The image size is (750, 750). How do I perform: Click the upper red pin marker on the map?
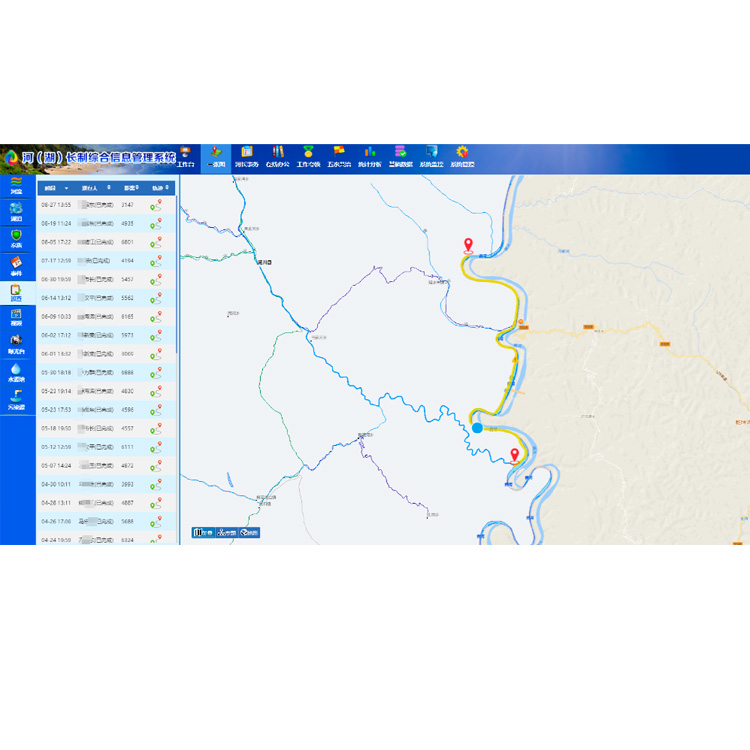pyautogui.click(x=468, y=246)
